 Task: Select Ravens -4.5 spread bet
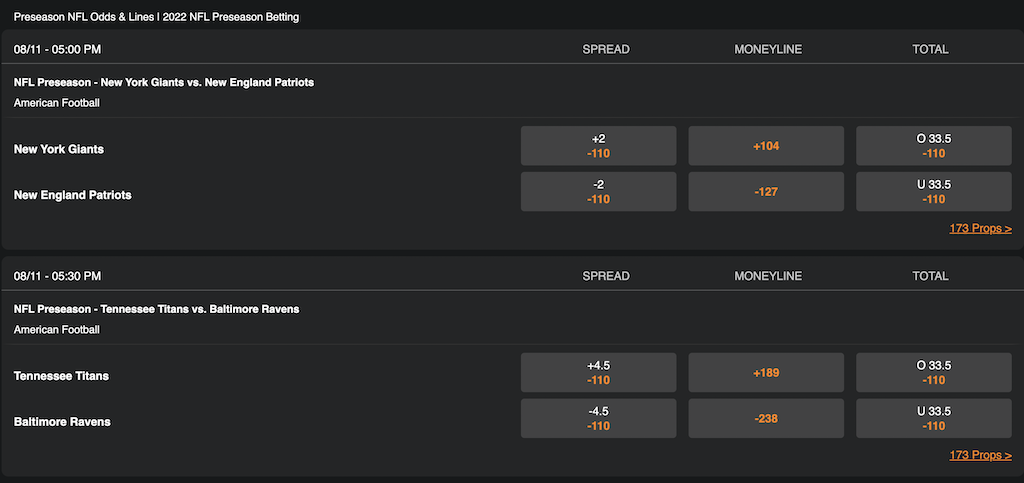coord(598,419)
